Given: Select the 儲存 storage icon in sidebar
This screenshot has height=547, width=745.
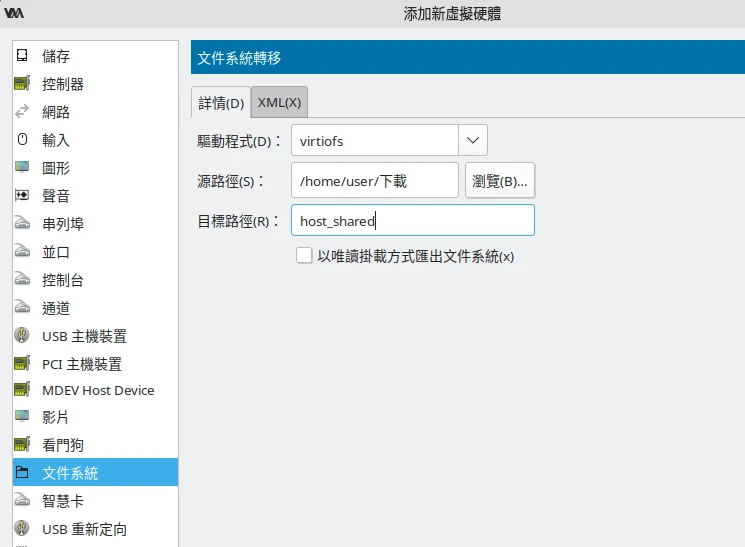Looking at the screenshot, I should (x=22, y=56).
